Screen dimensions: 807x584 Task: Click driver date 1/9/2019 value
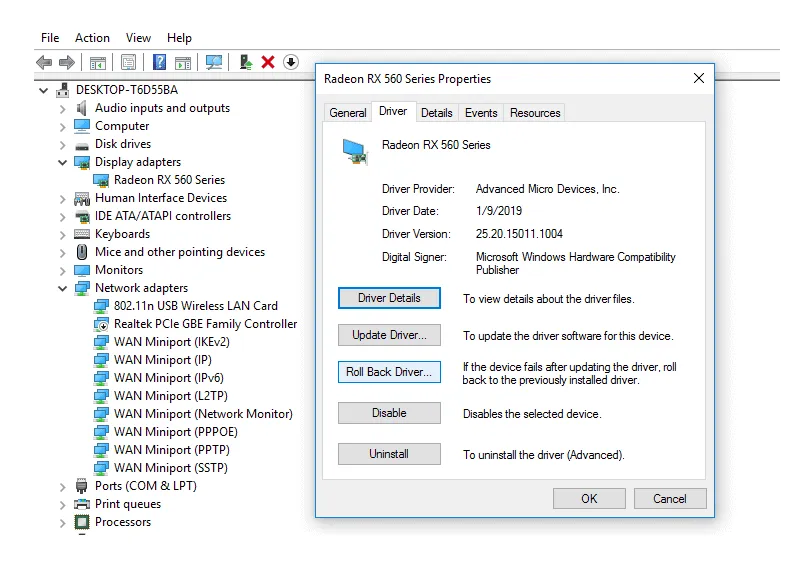click(x=499, y=211)
